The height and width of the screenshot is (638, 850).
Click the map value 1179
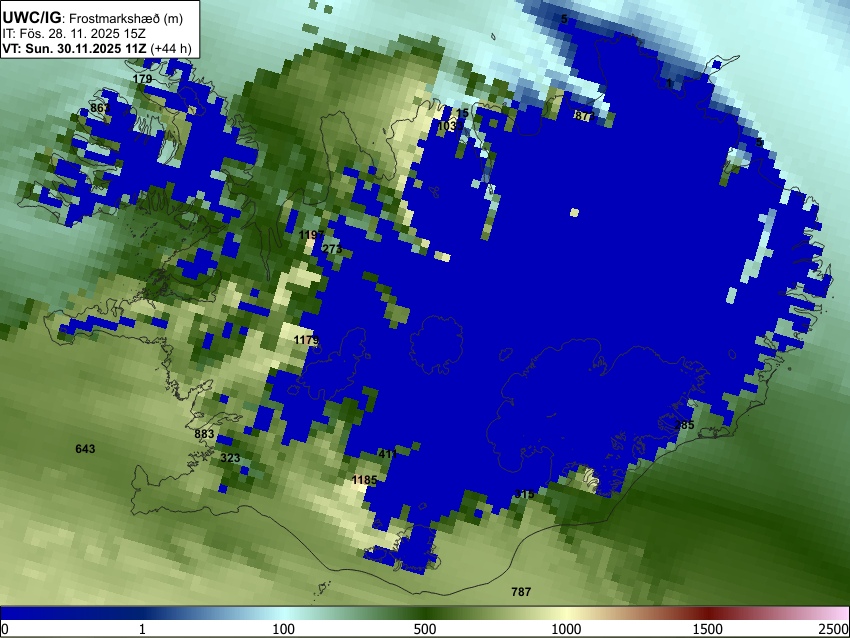(x=306, y=340)
